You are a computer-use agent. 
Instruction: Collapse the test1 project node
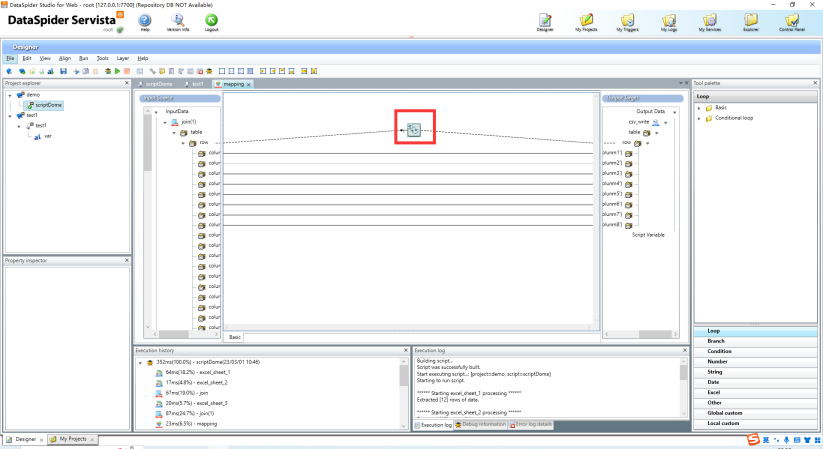[9, 116]
